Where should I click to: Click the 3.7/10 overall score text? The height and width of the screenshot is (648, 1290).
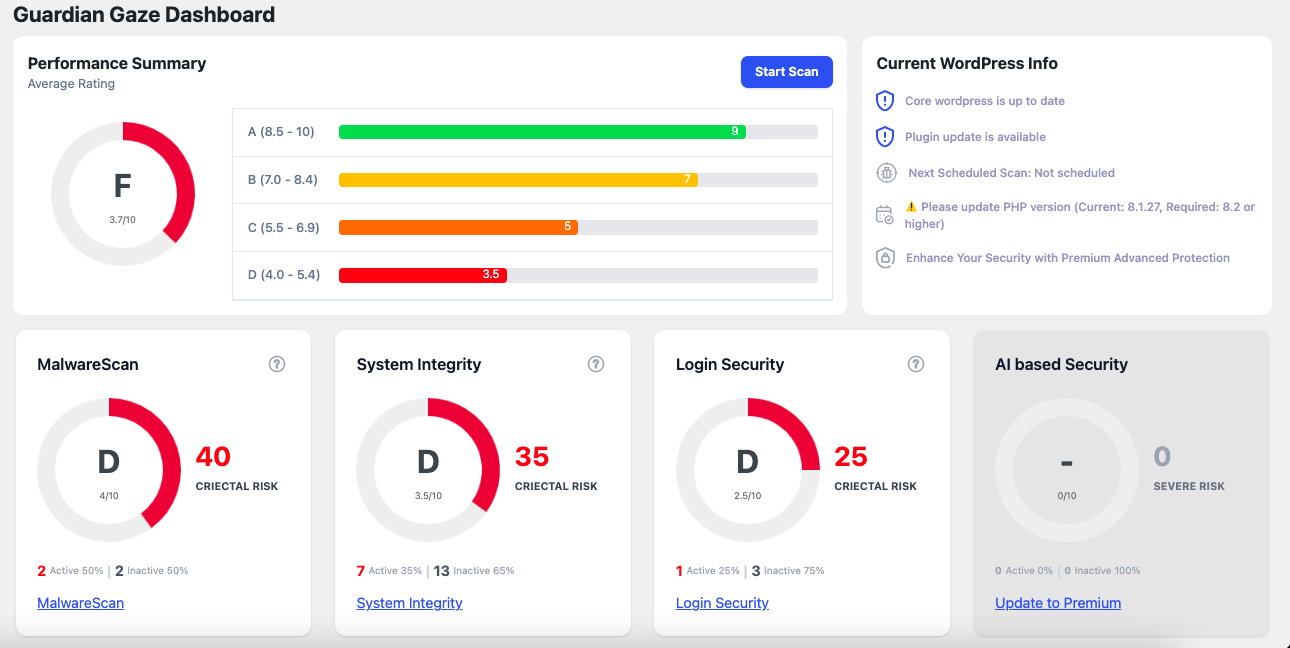[123, 218]
